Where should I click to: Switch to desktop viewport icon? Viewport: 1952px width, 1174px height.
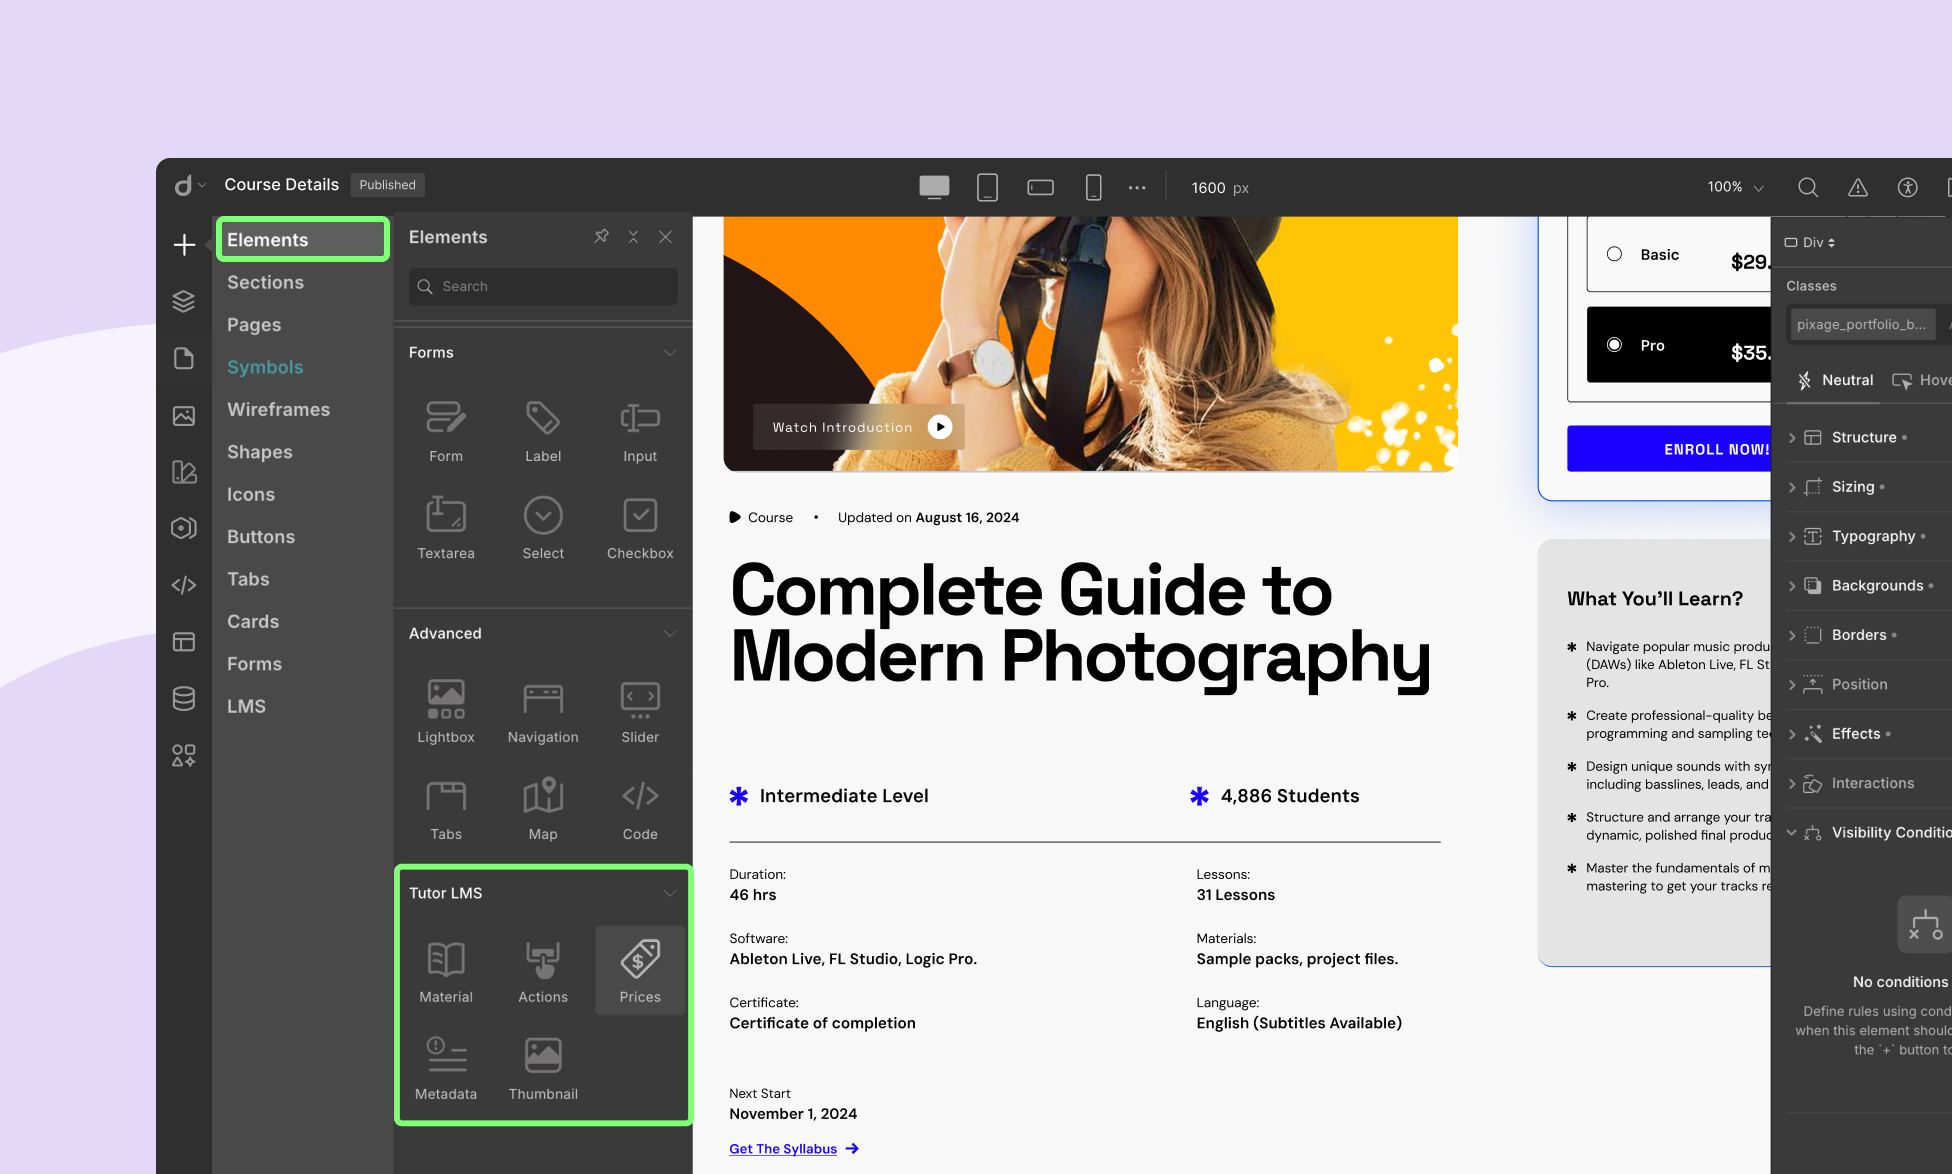[x=934, y=187]
